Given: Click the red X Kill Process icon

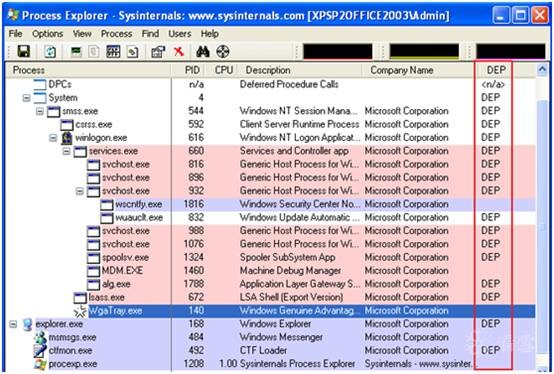Looking at the screenshot, I should 179,52.
